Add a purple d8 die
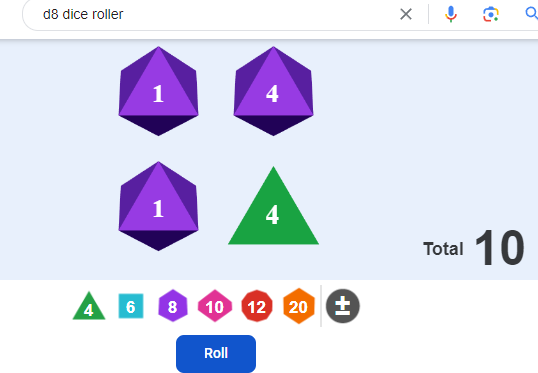538x373 pixels. tap(173, 306)
